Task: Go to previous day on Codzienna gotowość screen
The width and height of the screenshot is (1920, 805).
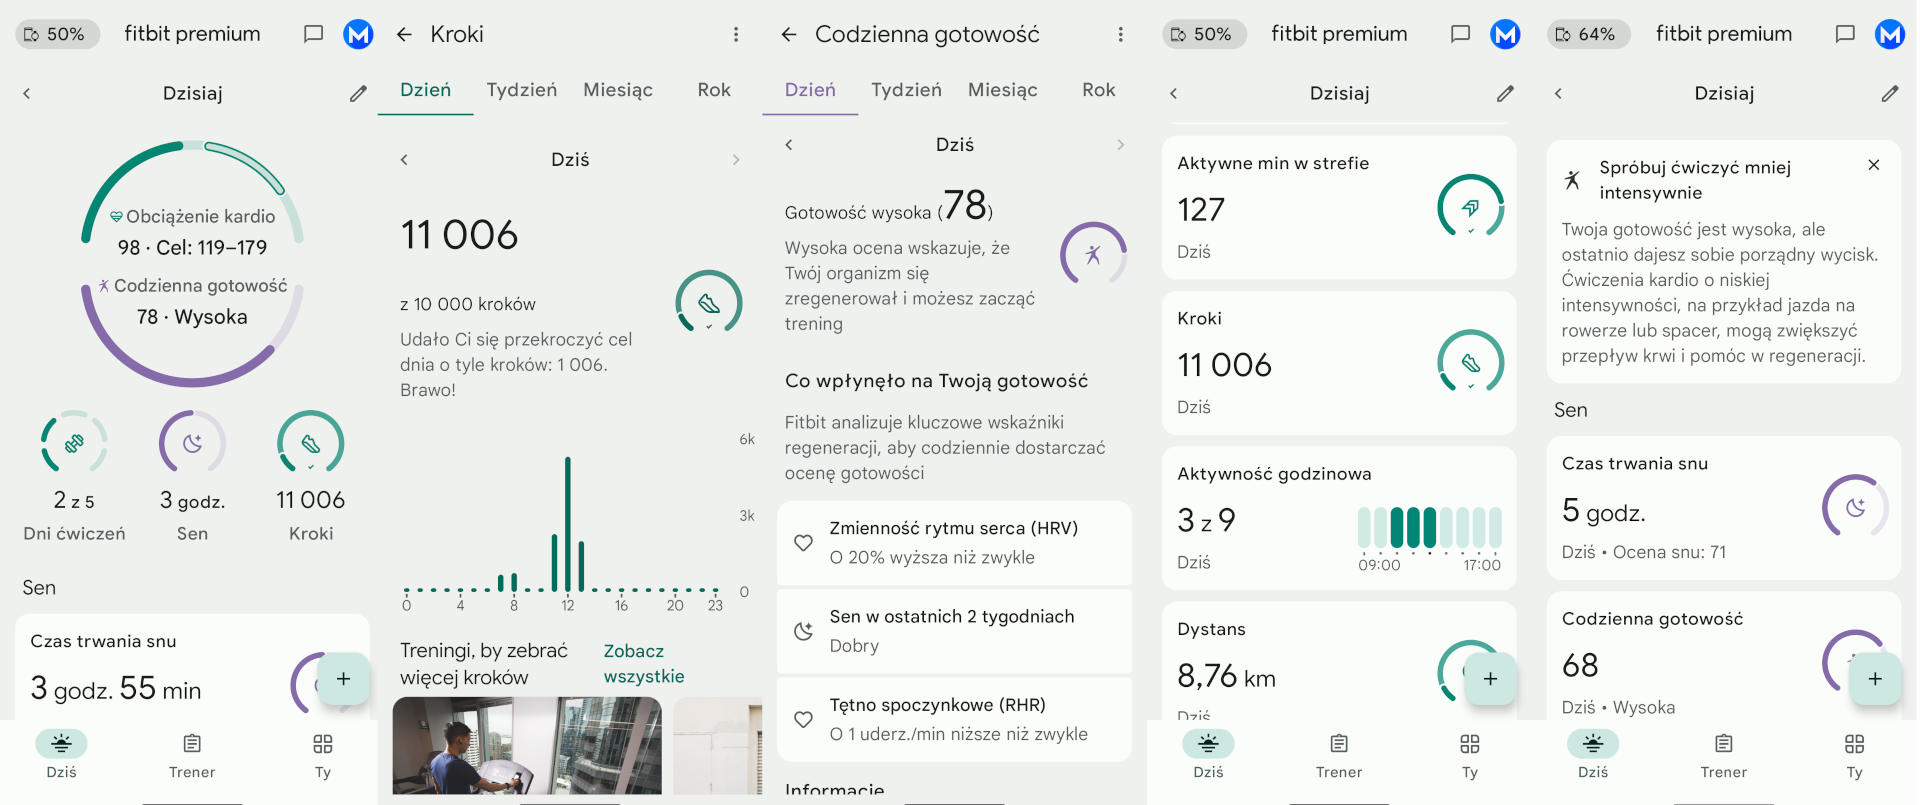Action: click(789, 145)
